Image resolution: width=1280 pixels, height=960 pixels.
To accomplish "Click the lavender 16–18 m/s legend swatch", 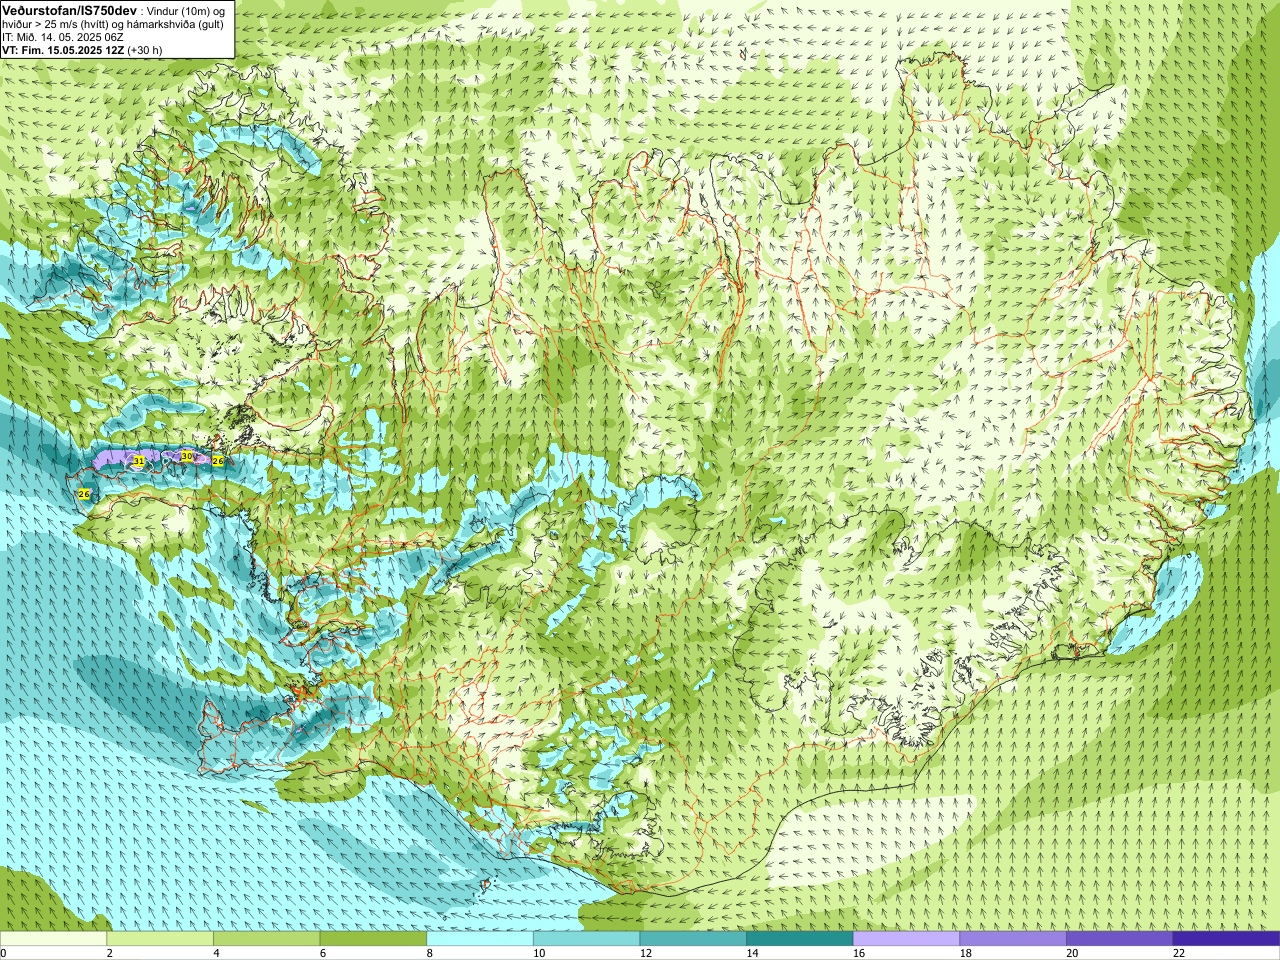I will tap(906, 939).
